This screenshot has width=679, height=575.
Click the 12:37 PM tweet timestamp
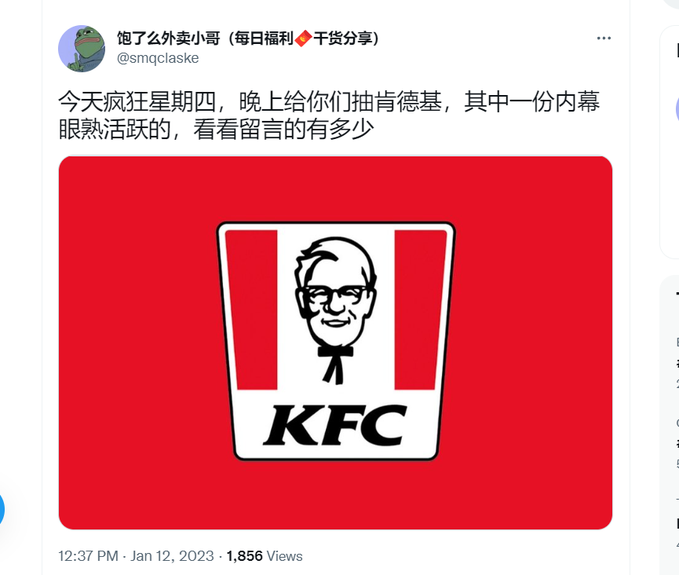88,556
